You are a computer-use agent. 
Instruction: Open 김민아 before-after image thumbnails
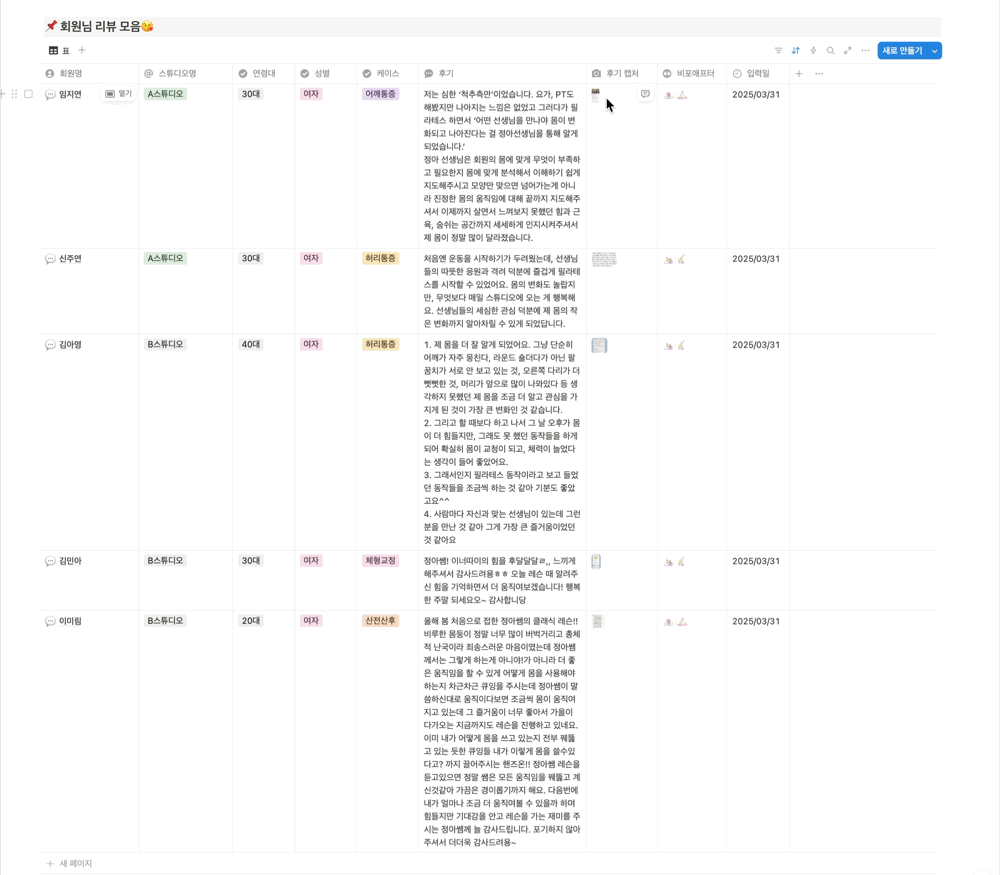click(x=675, y=562)
